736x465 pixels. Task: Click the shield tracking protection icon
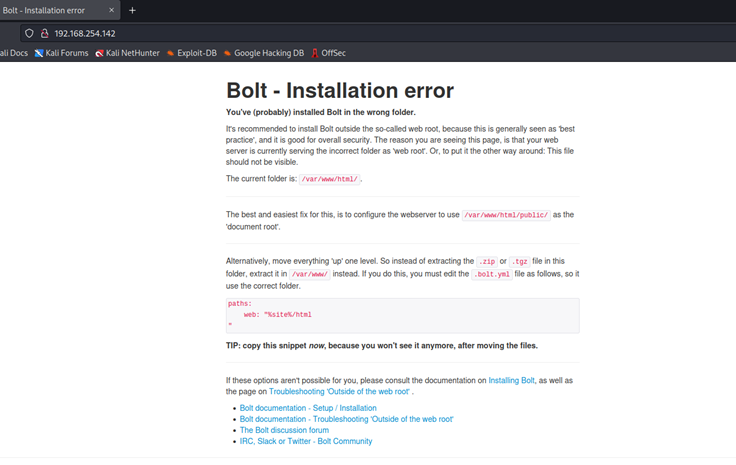coord(29,33)
